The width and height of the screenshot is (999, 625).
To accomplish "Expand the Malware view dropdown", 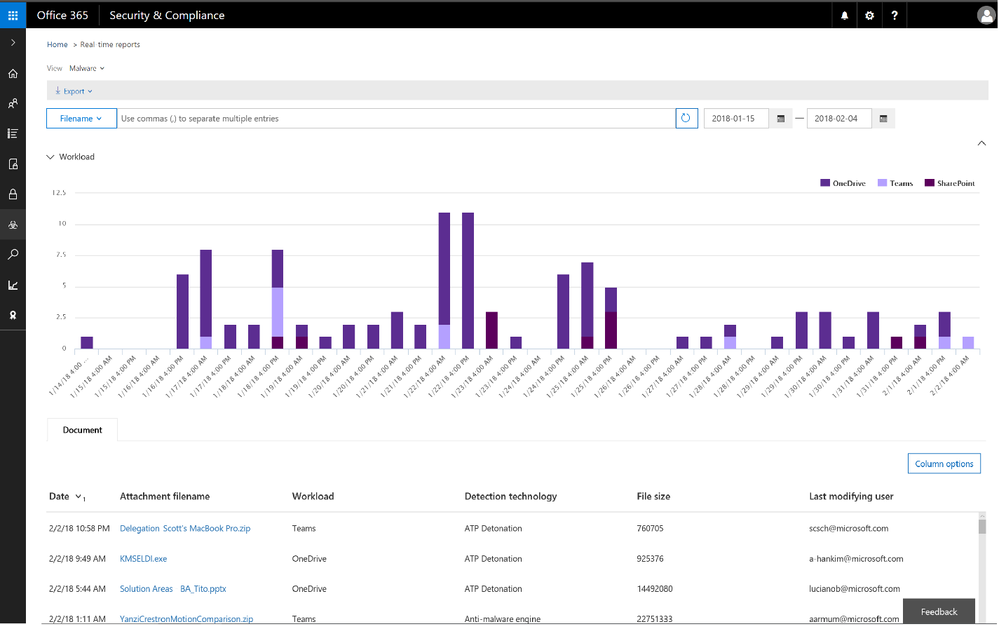I will tap(87, 68).
